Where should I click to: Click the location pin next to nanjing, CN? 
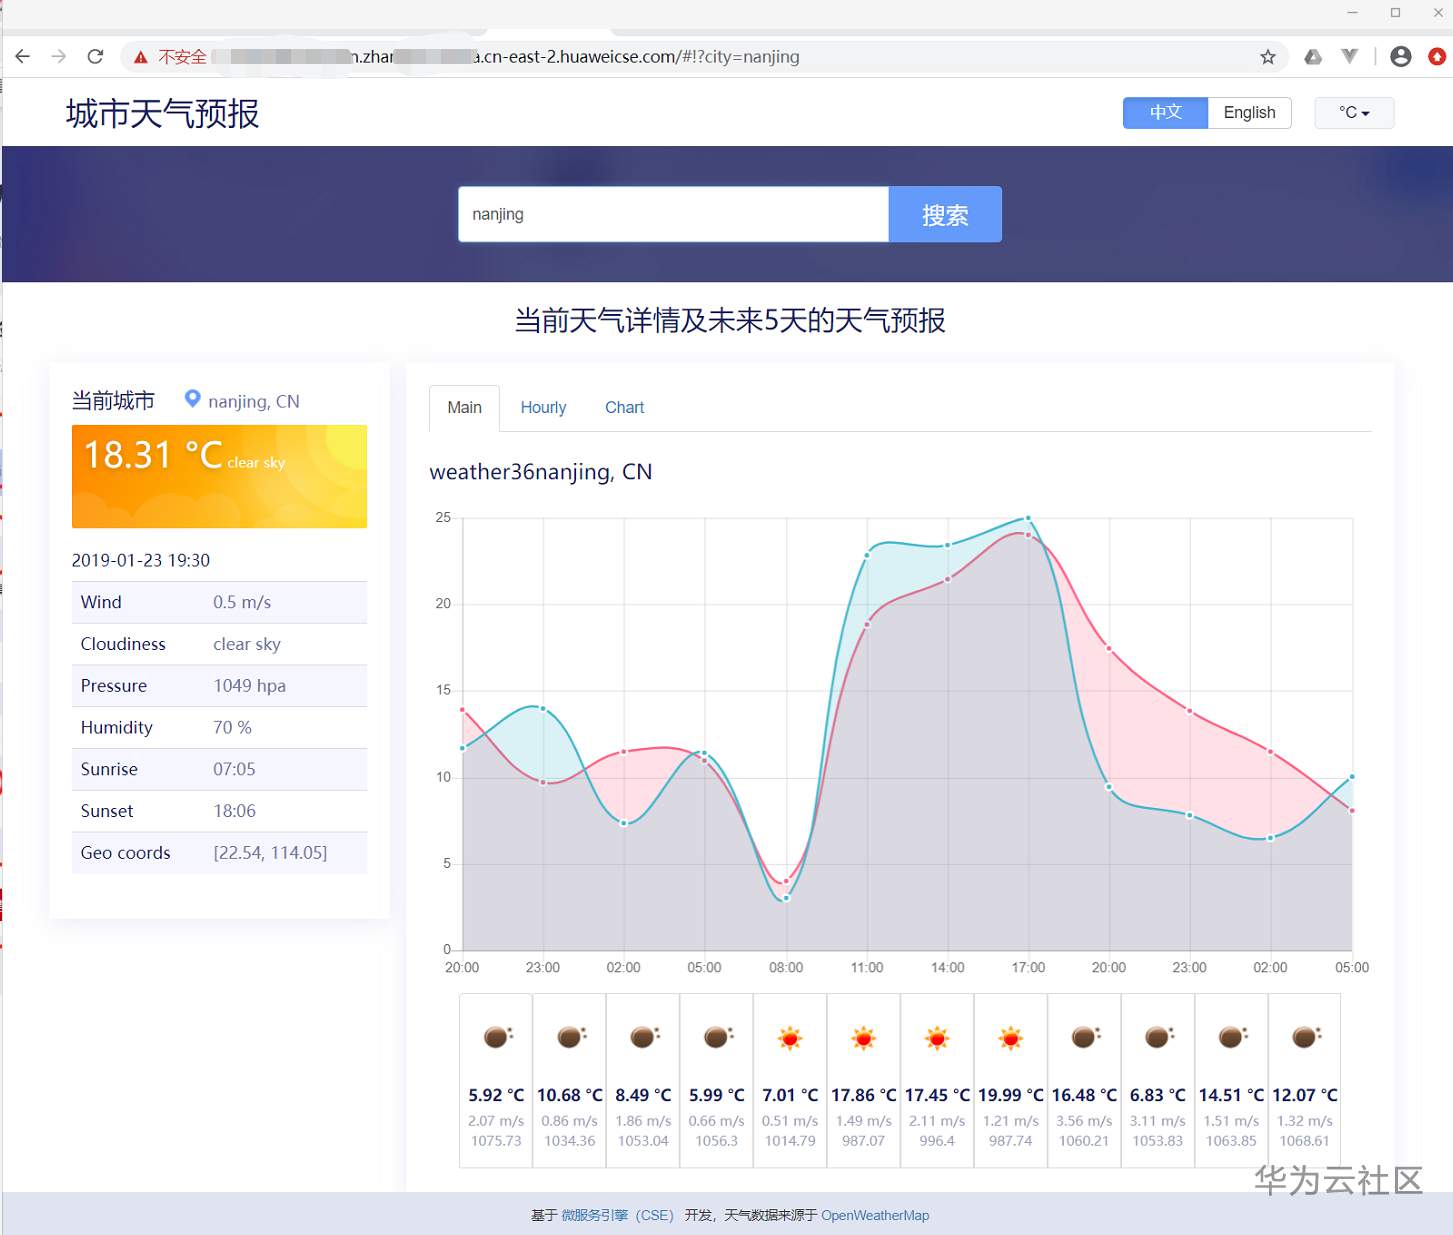(x=193, y=399)
